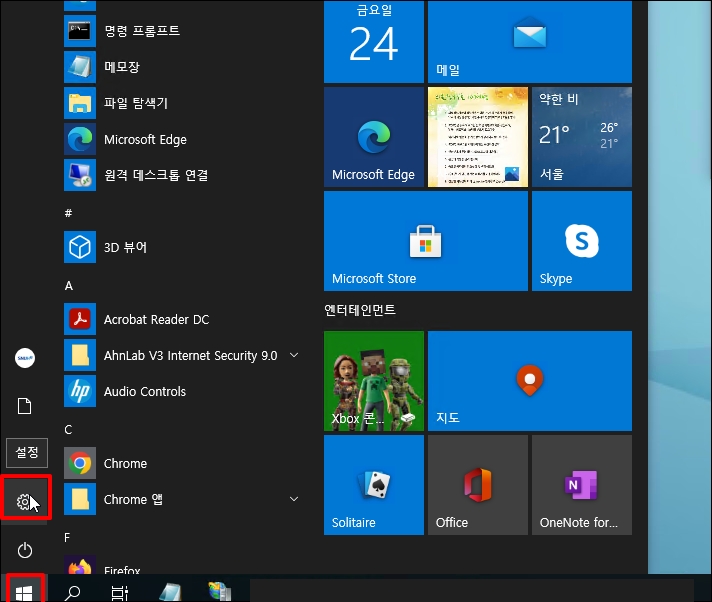
Task: Open Acrobat Reader DC
Action: [x=182, y=319]
